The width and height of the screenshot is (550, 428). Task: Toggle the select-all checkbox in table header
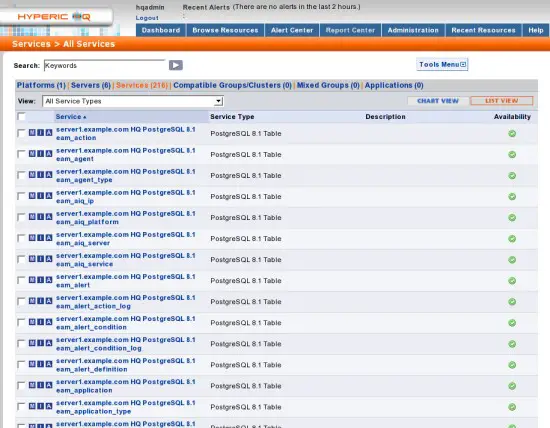21,116
